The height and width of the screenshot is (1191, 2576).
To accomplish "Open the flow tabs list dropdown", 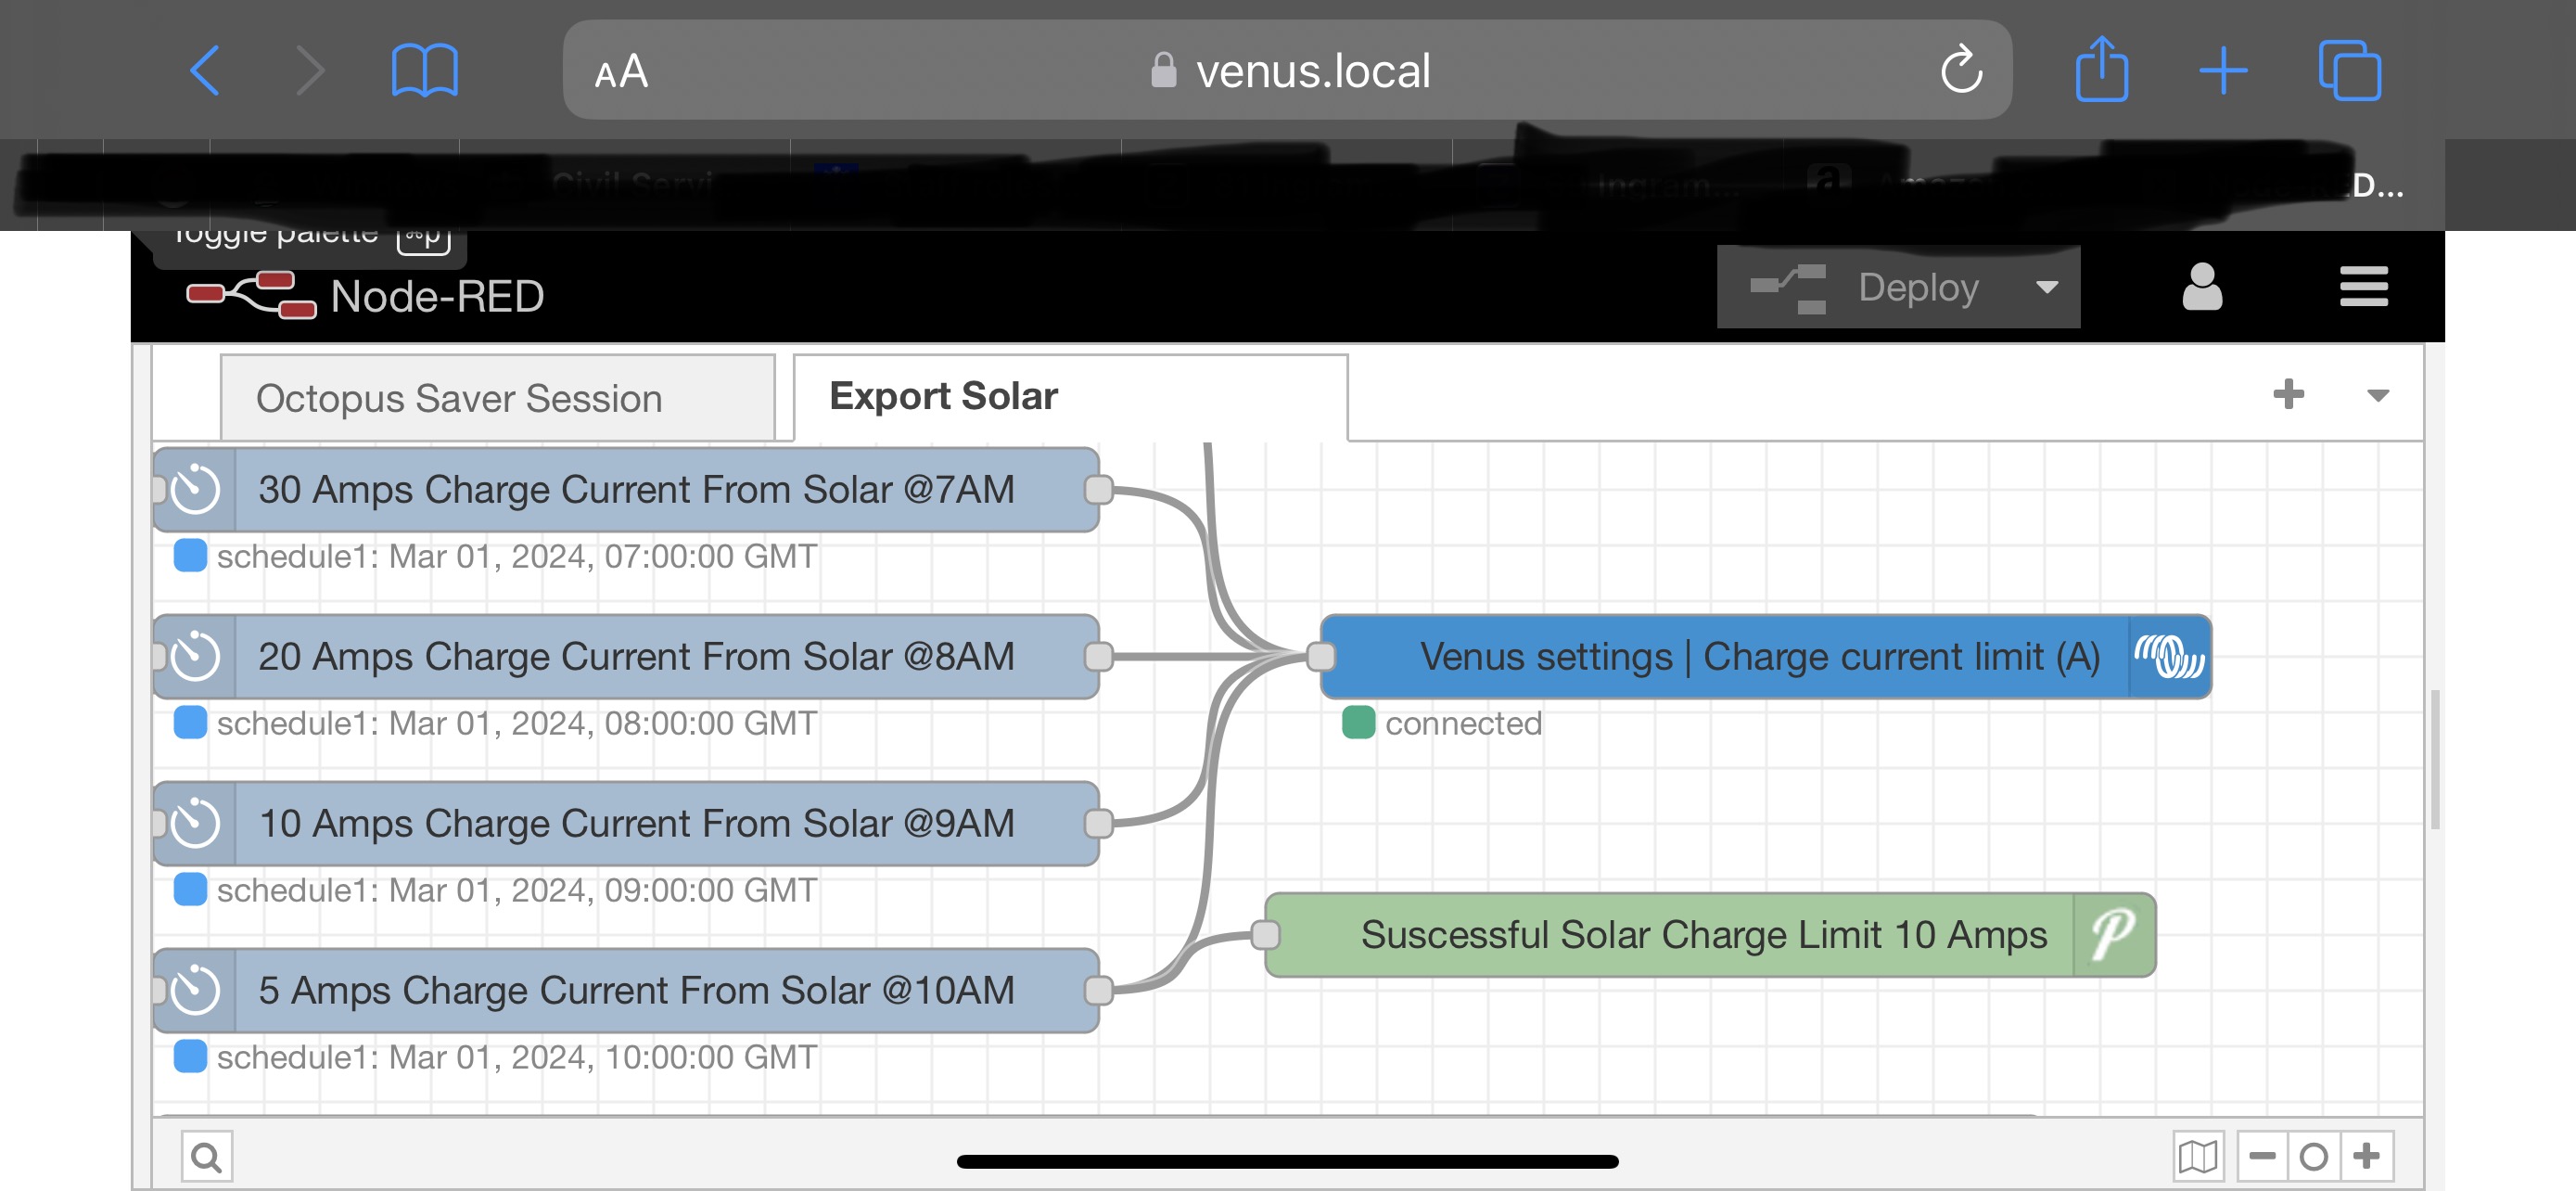I will coord(2378,396).
